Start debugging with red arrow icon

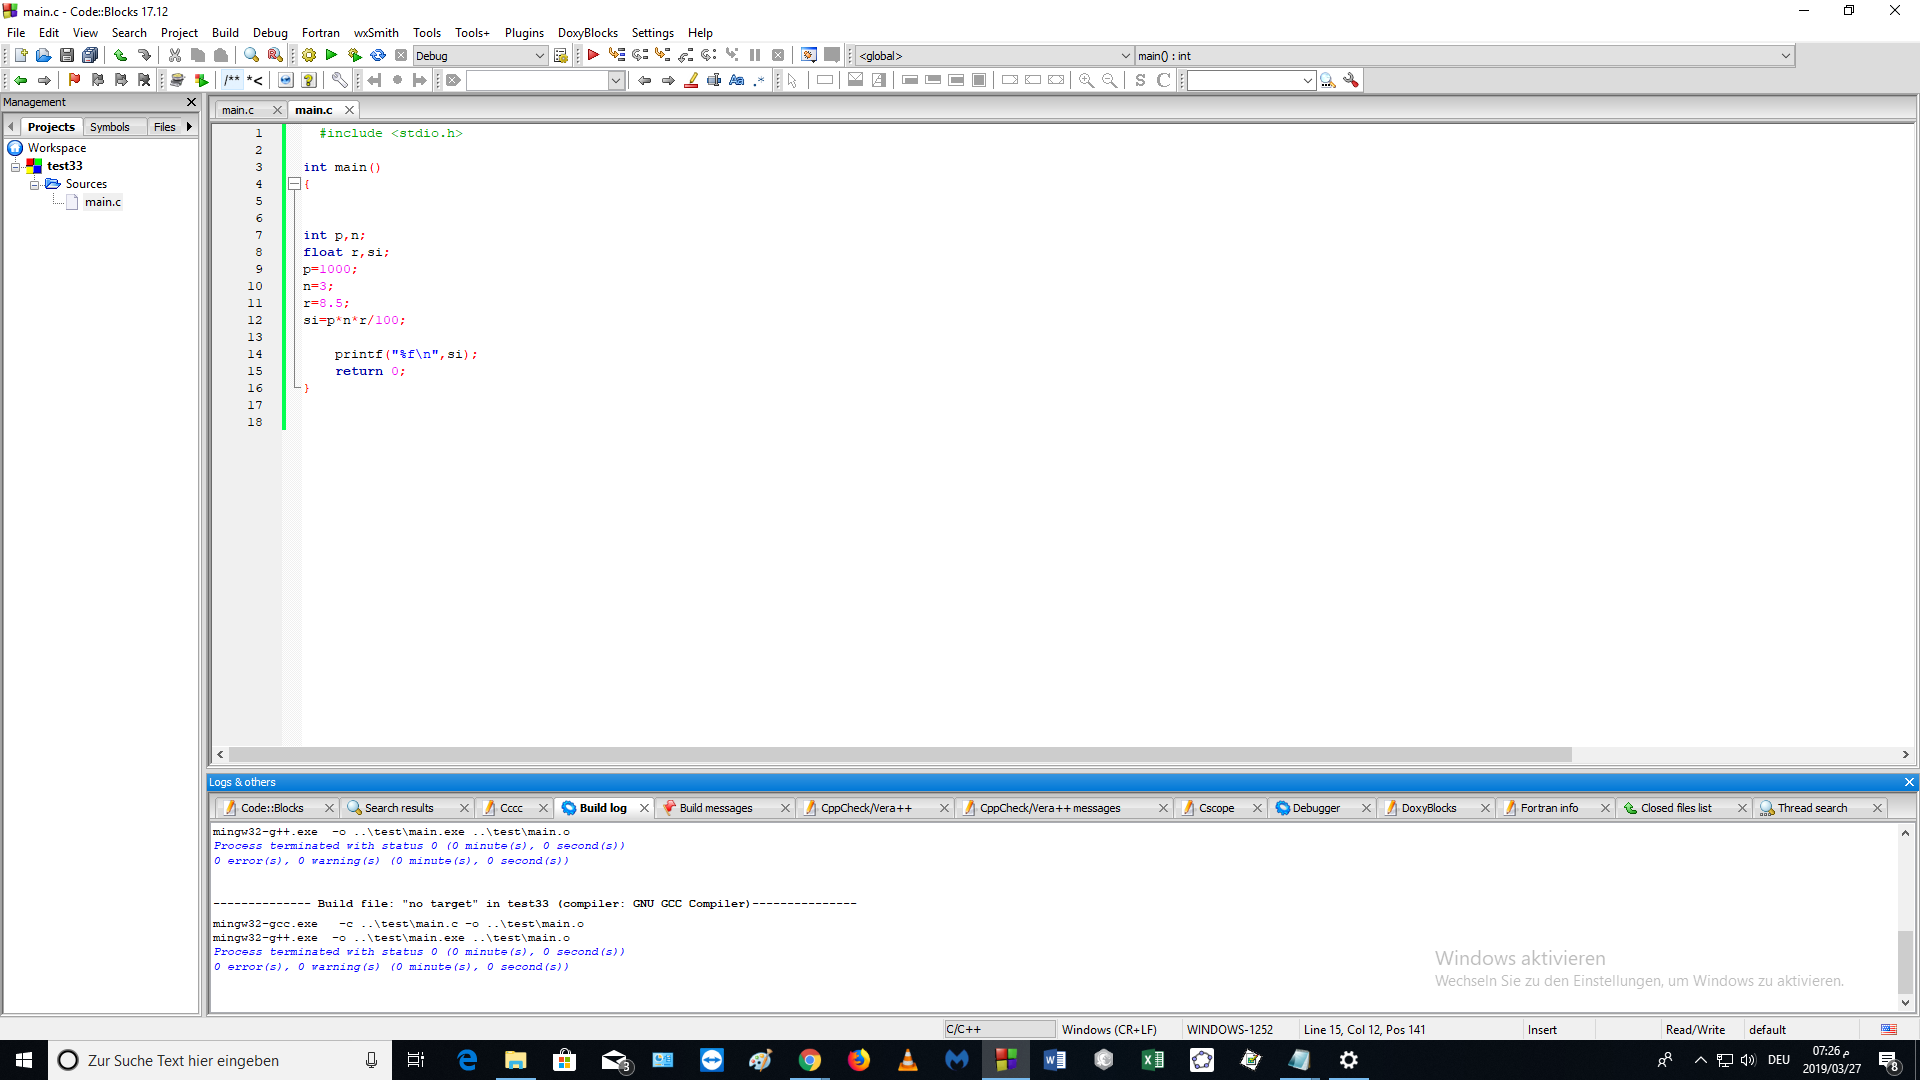click(x=593, y=56)
